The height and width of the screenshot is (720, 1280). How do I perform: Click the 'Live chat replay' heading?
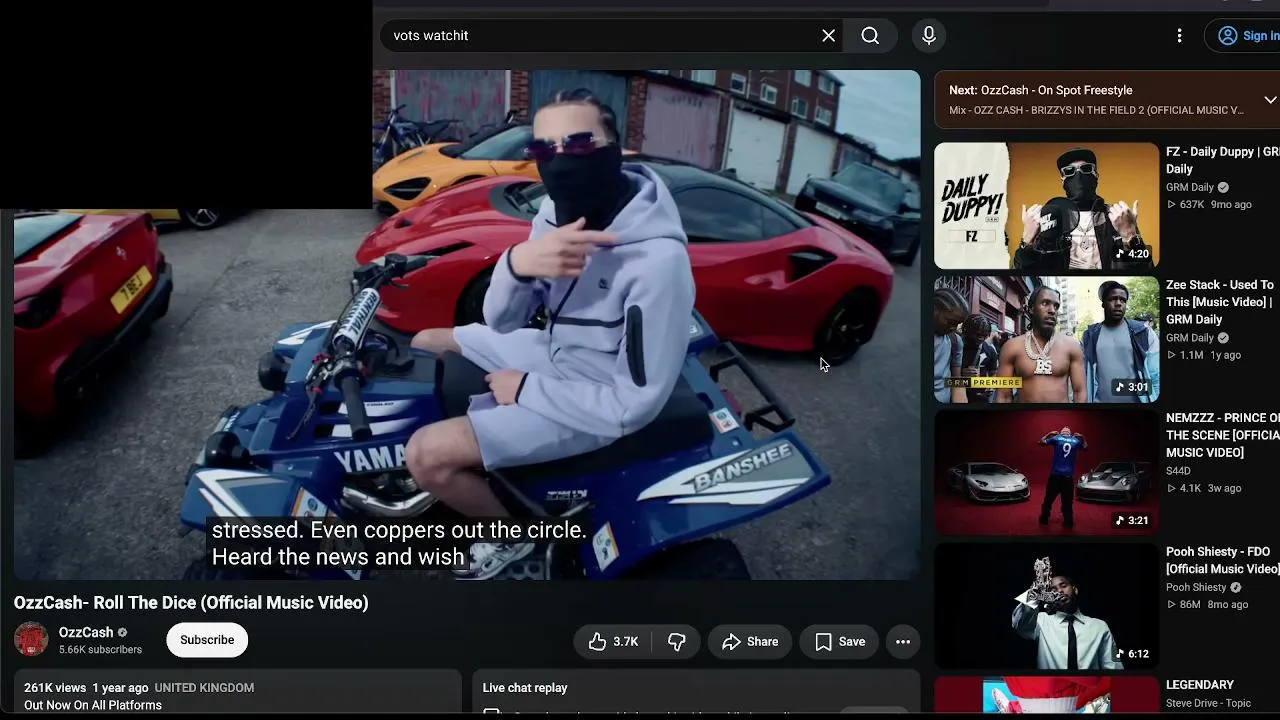point(525,688)
